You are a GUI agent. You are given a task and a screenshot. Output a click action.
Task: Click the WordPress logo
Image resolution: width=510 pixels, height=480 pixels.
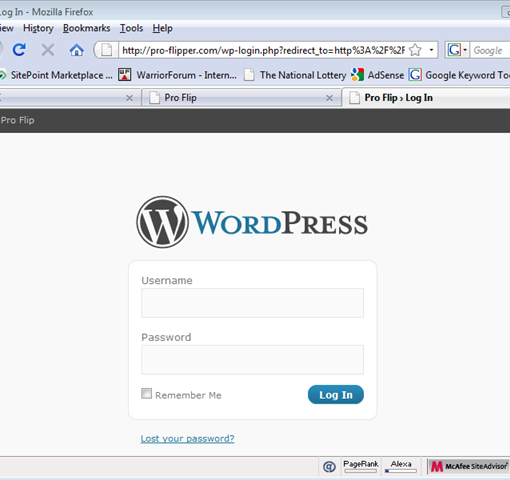252,222
